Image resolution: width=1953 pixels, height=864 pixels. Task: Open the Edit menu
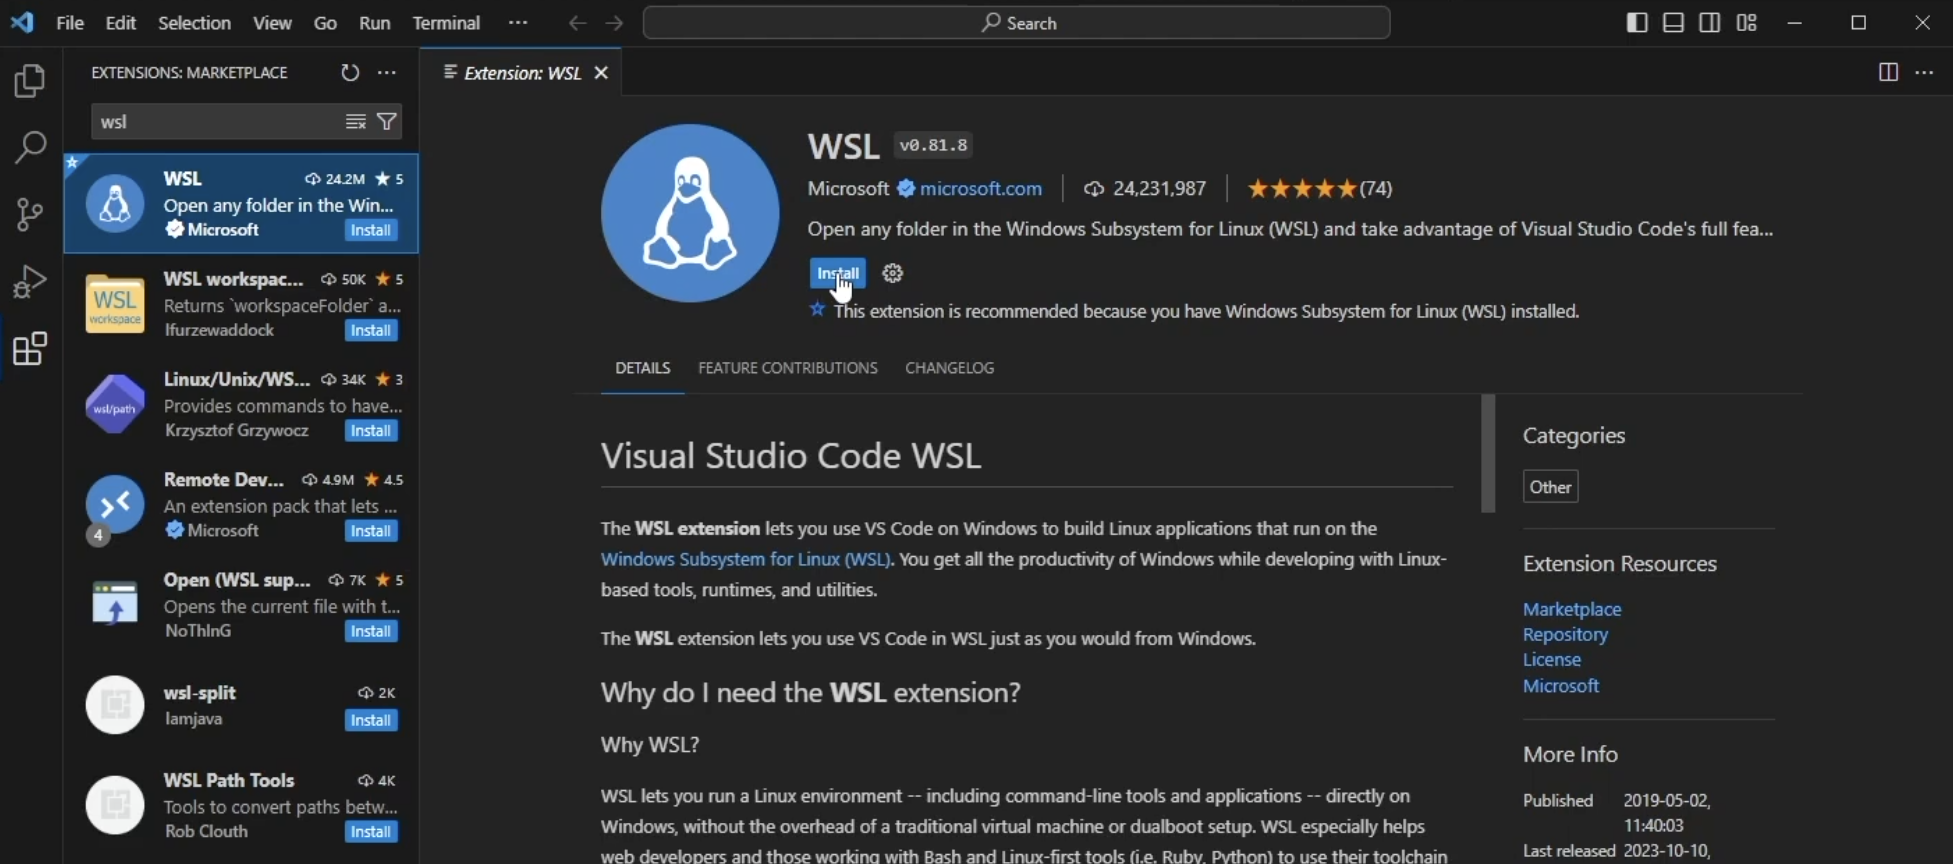click(121, 23)
